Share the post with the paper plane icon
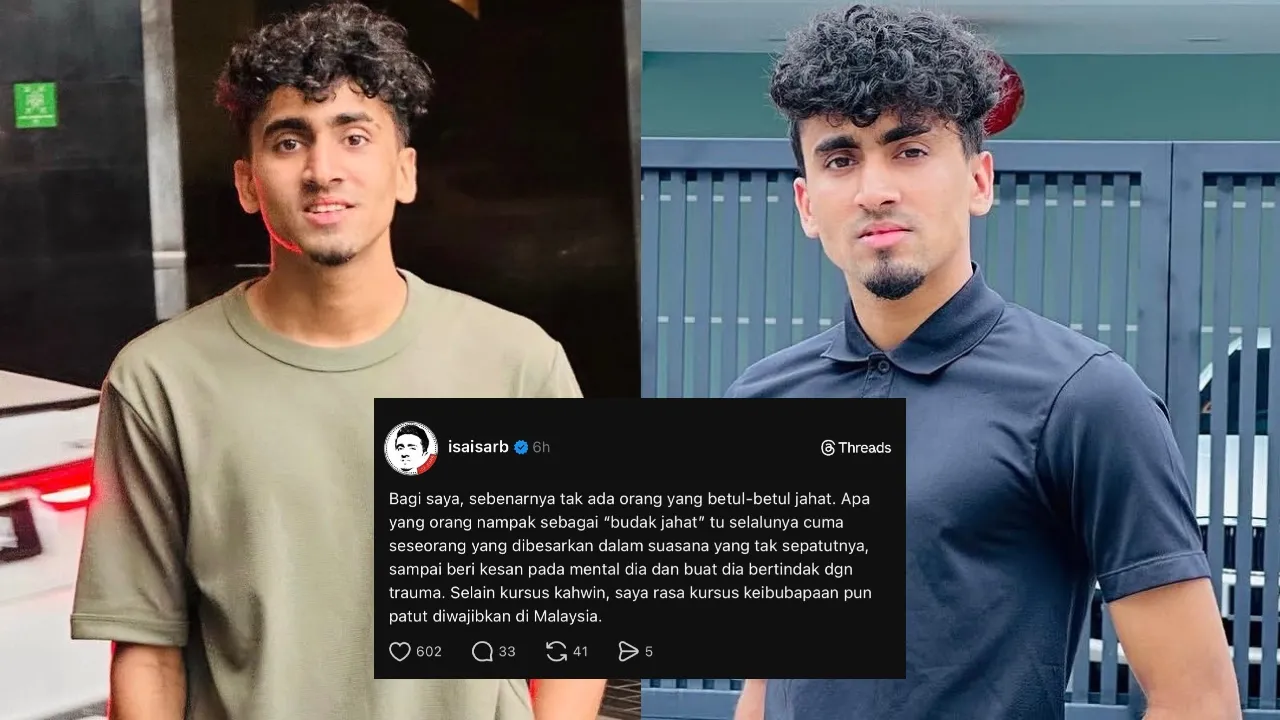 [628, 652]
